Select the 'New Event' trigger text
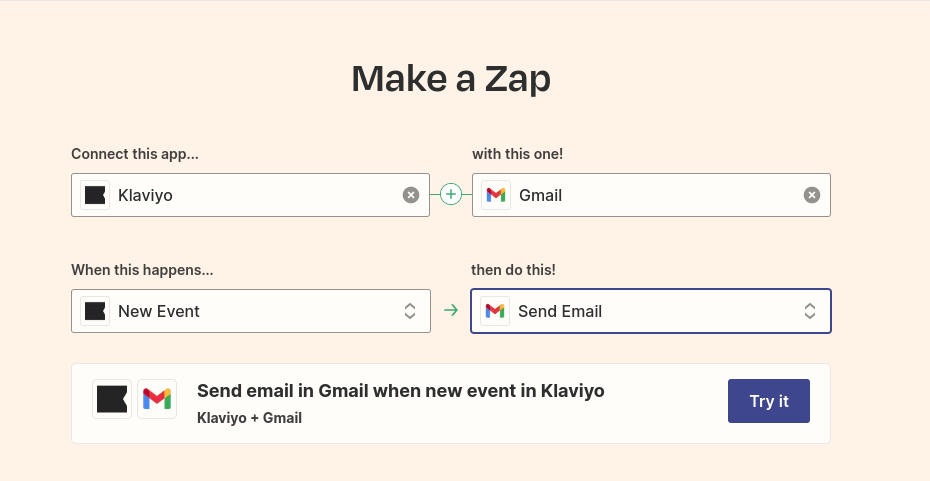The width and height of the screenshot is (930, 481). coord(159,311)
